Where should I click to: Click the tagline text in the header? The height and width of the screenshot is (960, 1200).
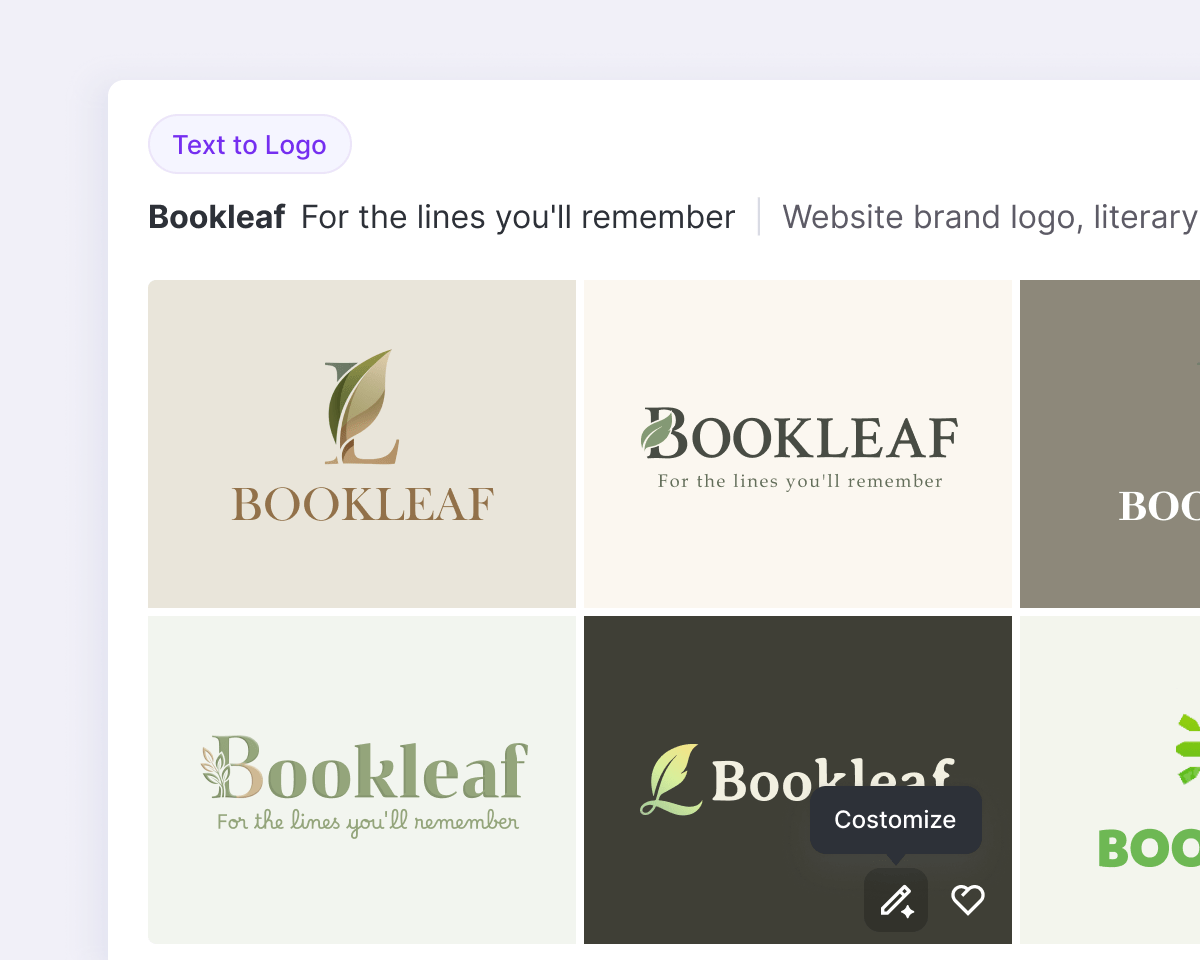point(518,217)
